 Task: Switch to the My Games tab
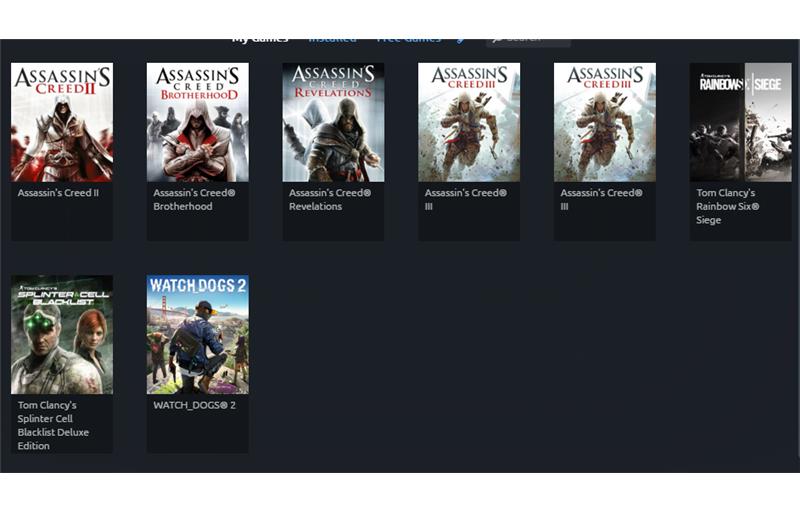260,40
